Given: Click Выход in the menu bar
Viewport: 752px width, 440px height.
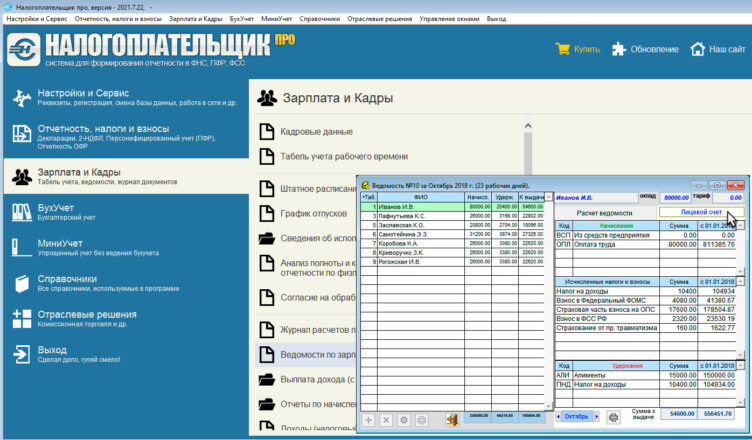Looking at the screenshot, I should point(496,19).
